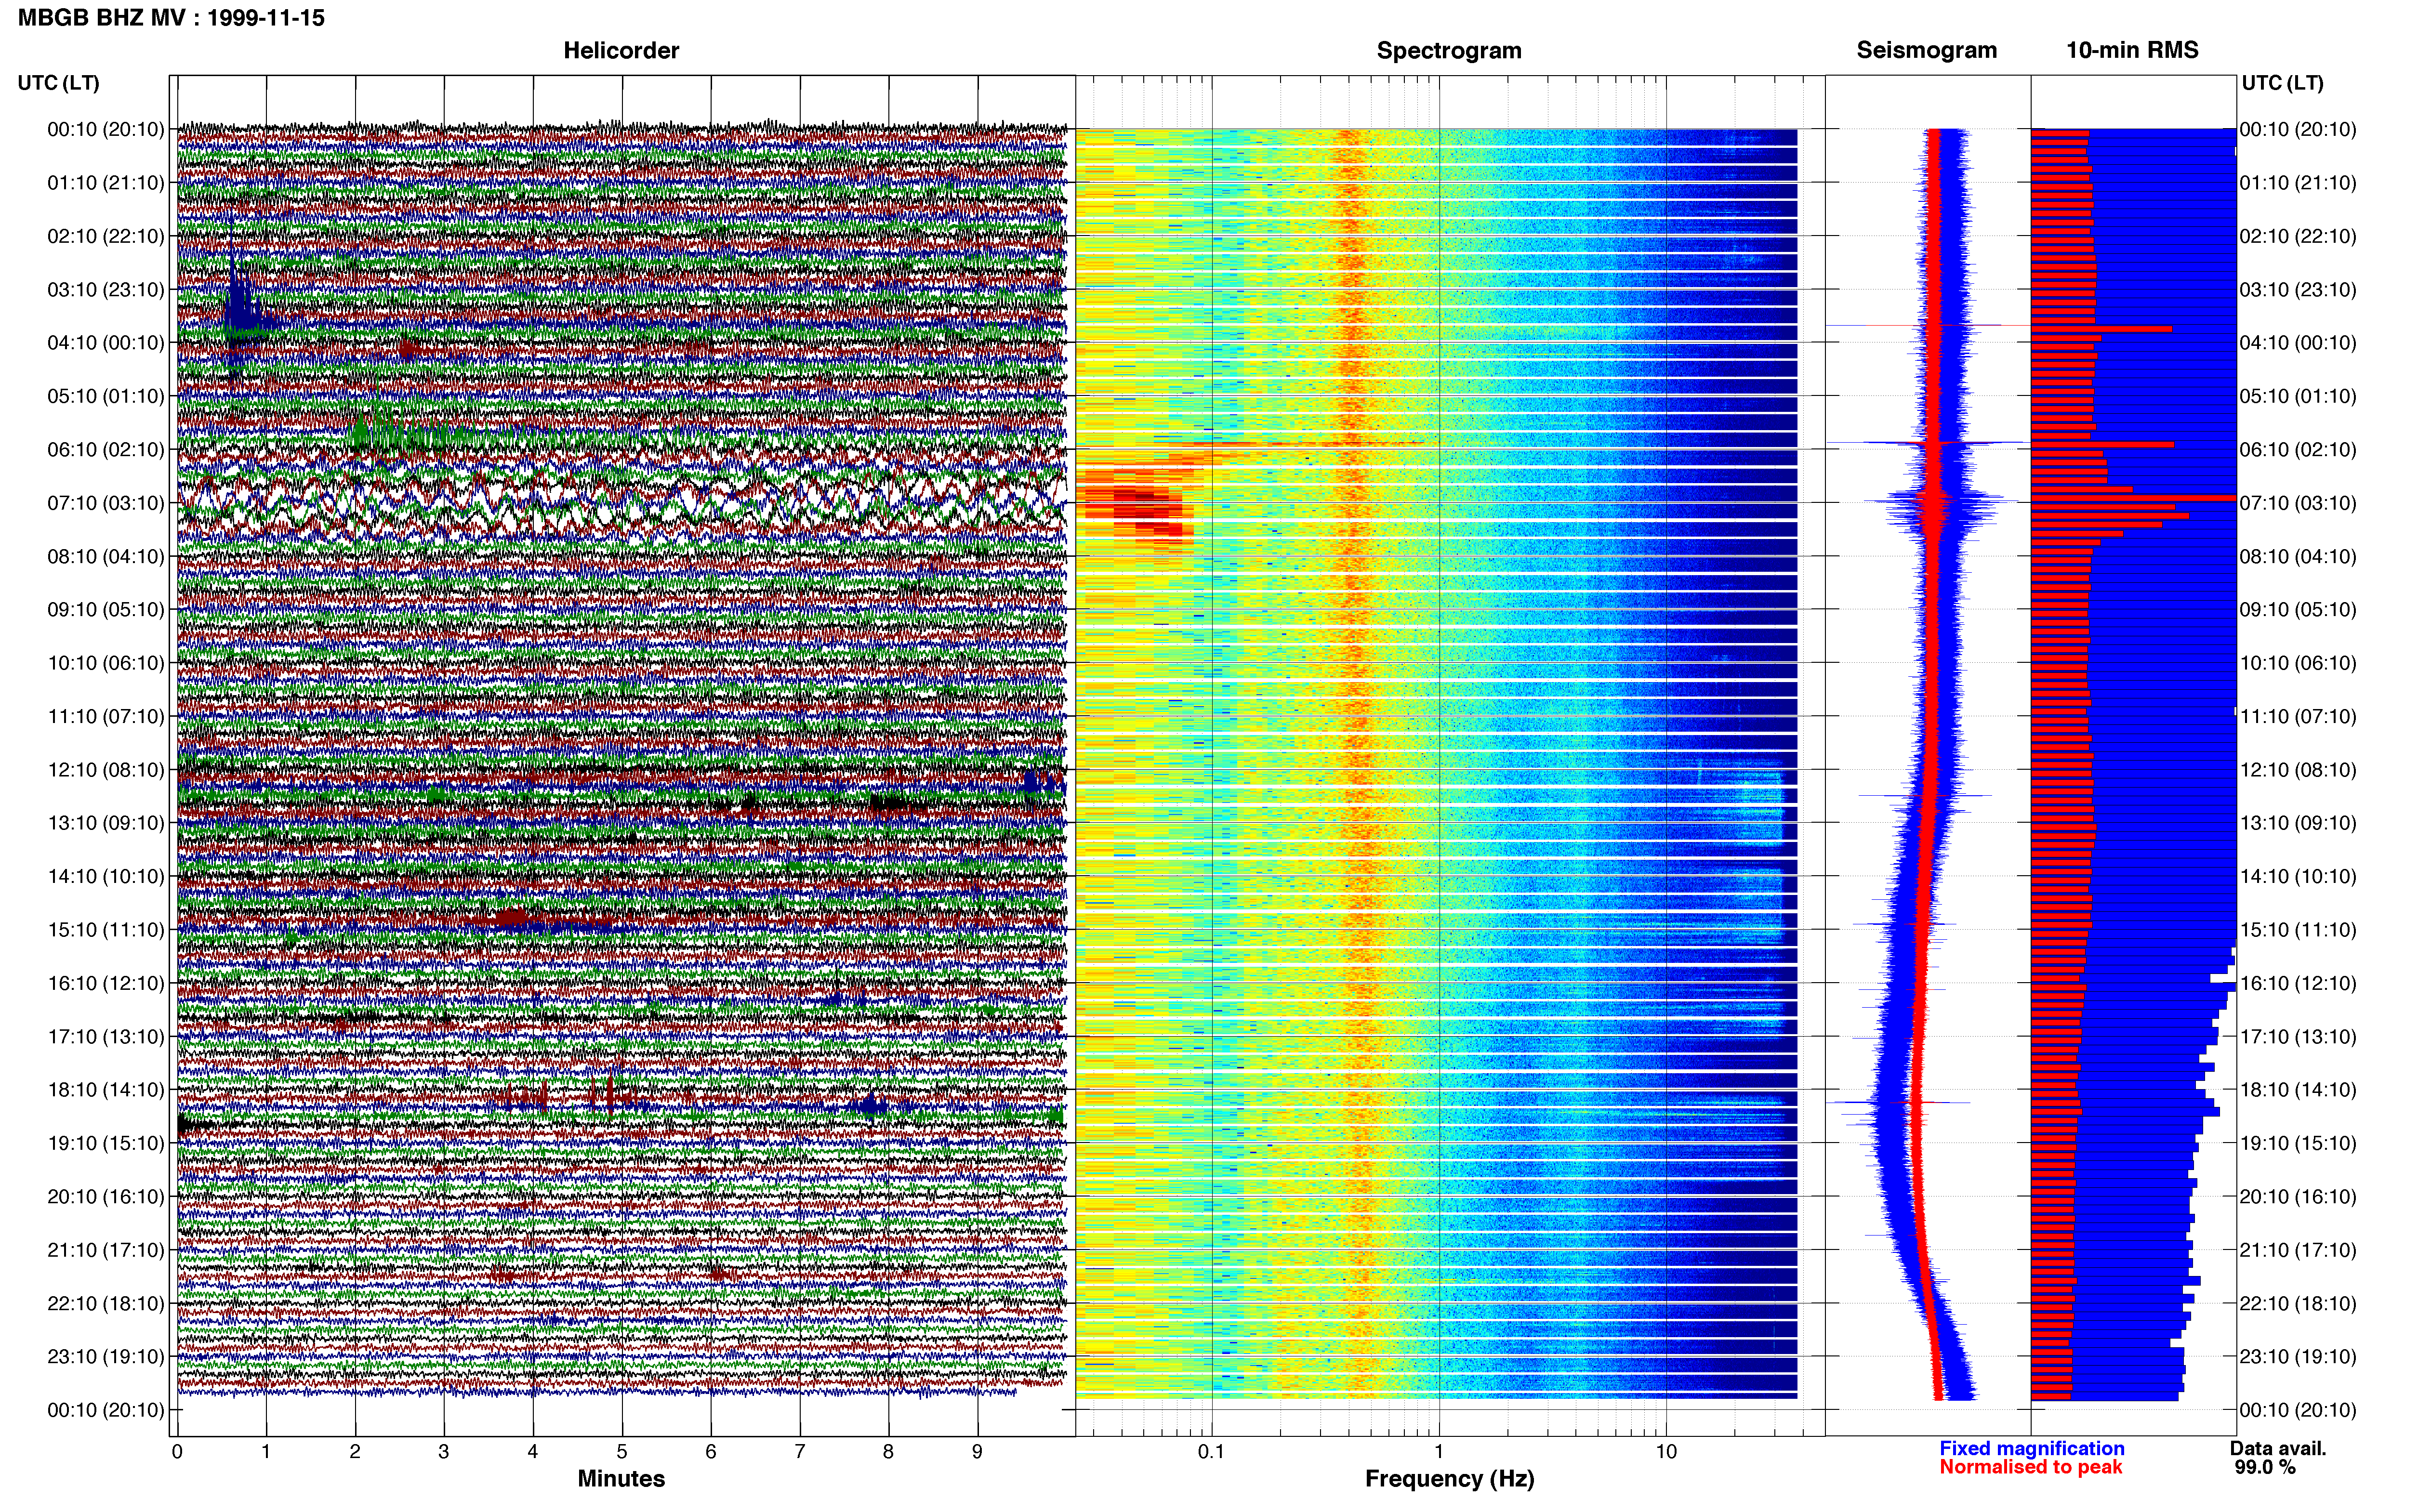The width and height of the screenshot is (2418, 1512).
Task: Click left time label '02:10 (22:10)'
Action: point(106,236)
